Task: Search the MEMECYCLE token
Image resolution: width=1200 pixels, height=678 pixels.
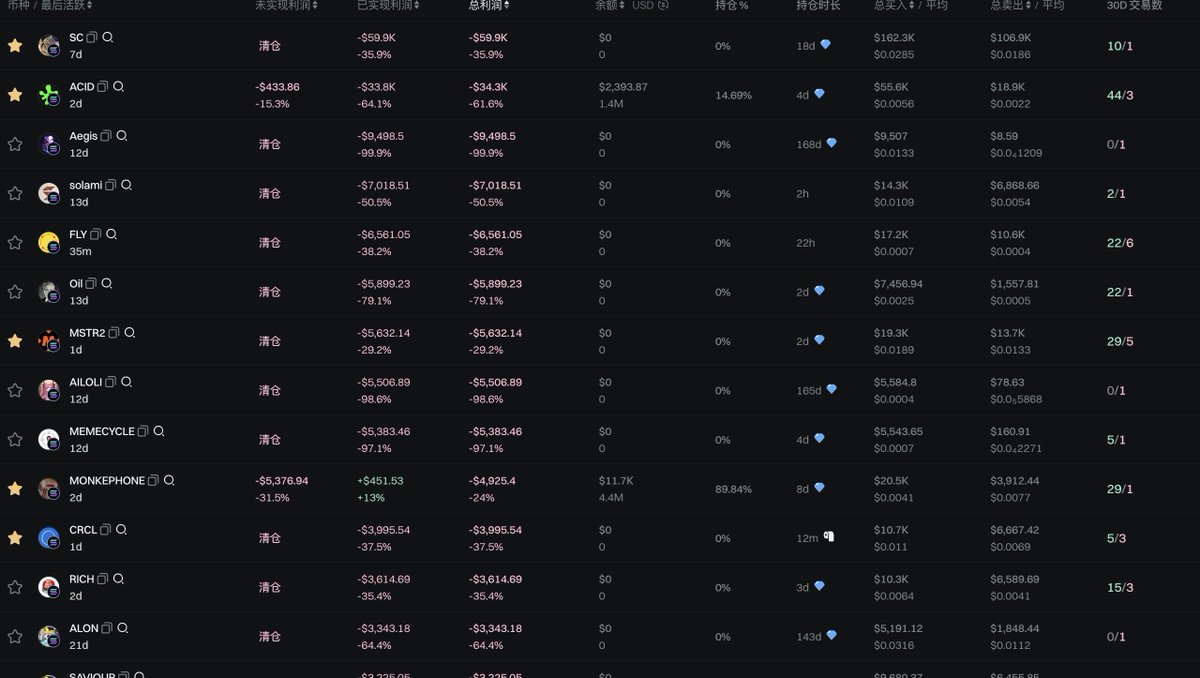Action: click(158, 431)
